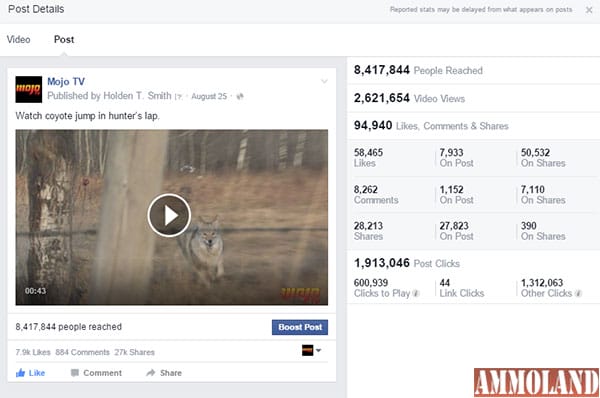
Task: Click 'Watch coyote jump in hunter's lap' caption
Action: tap(87, 116)
